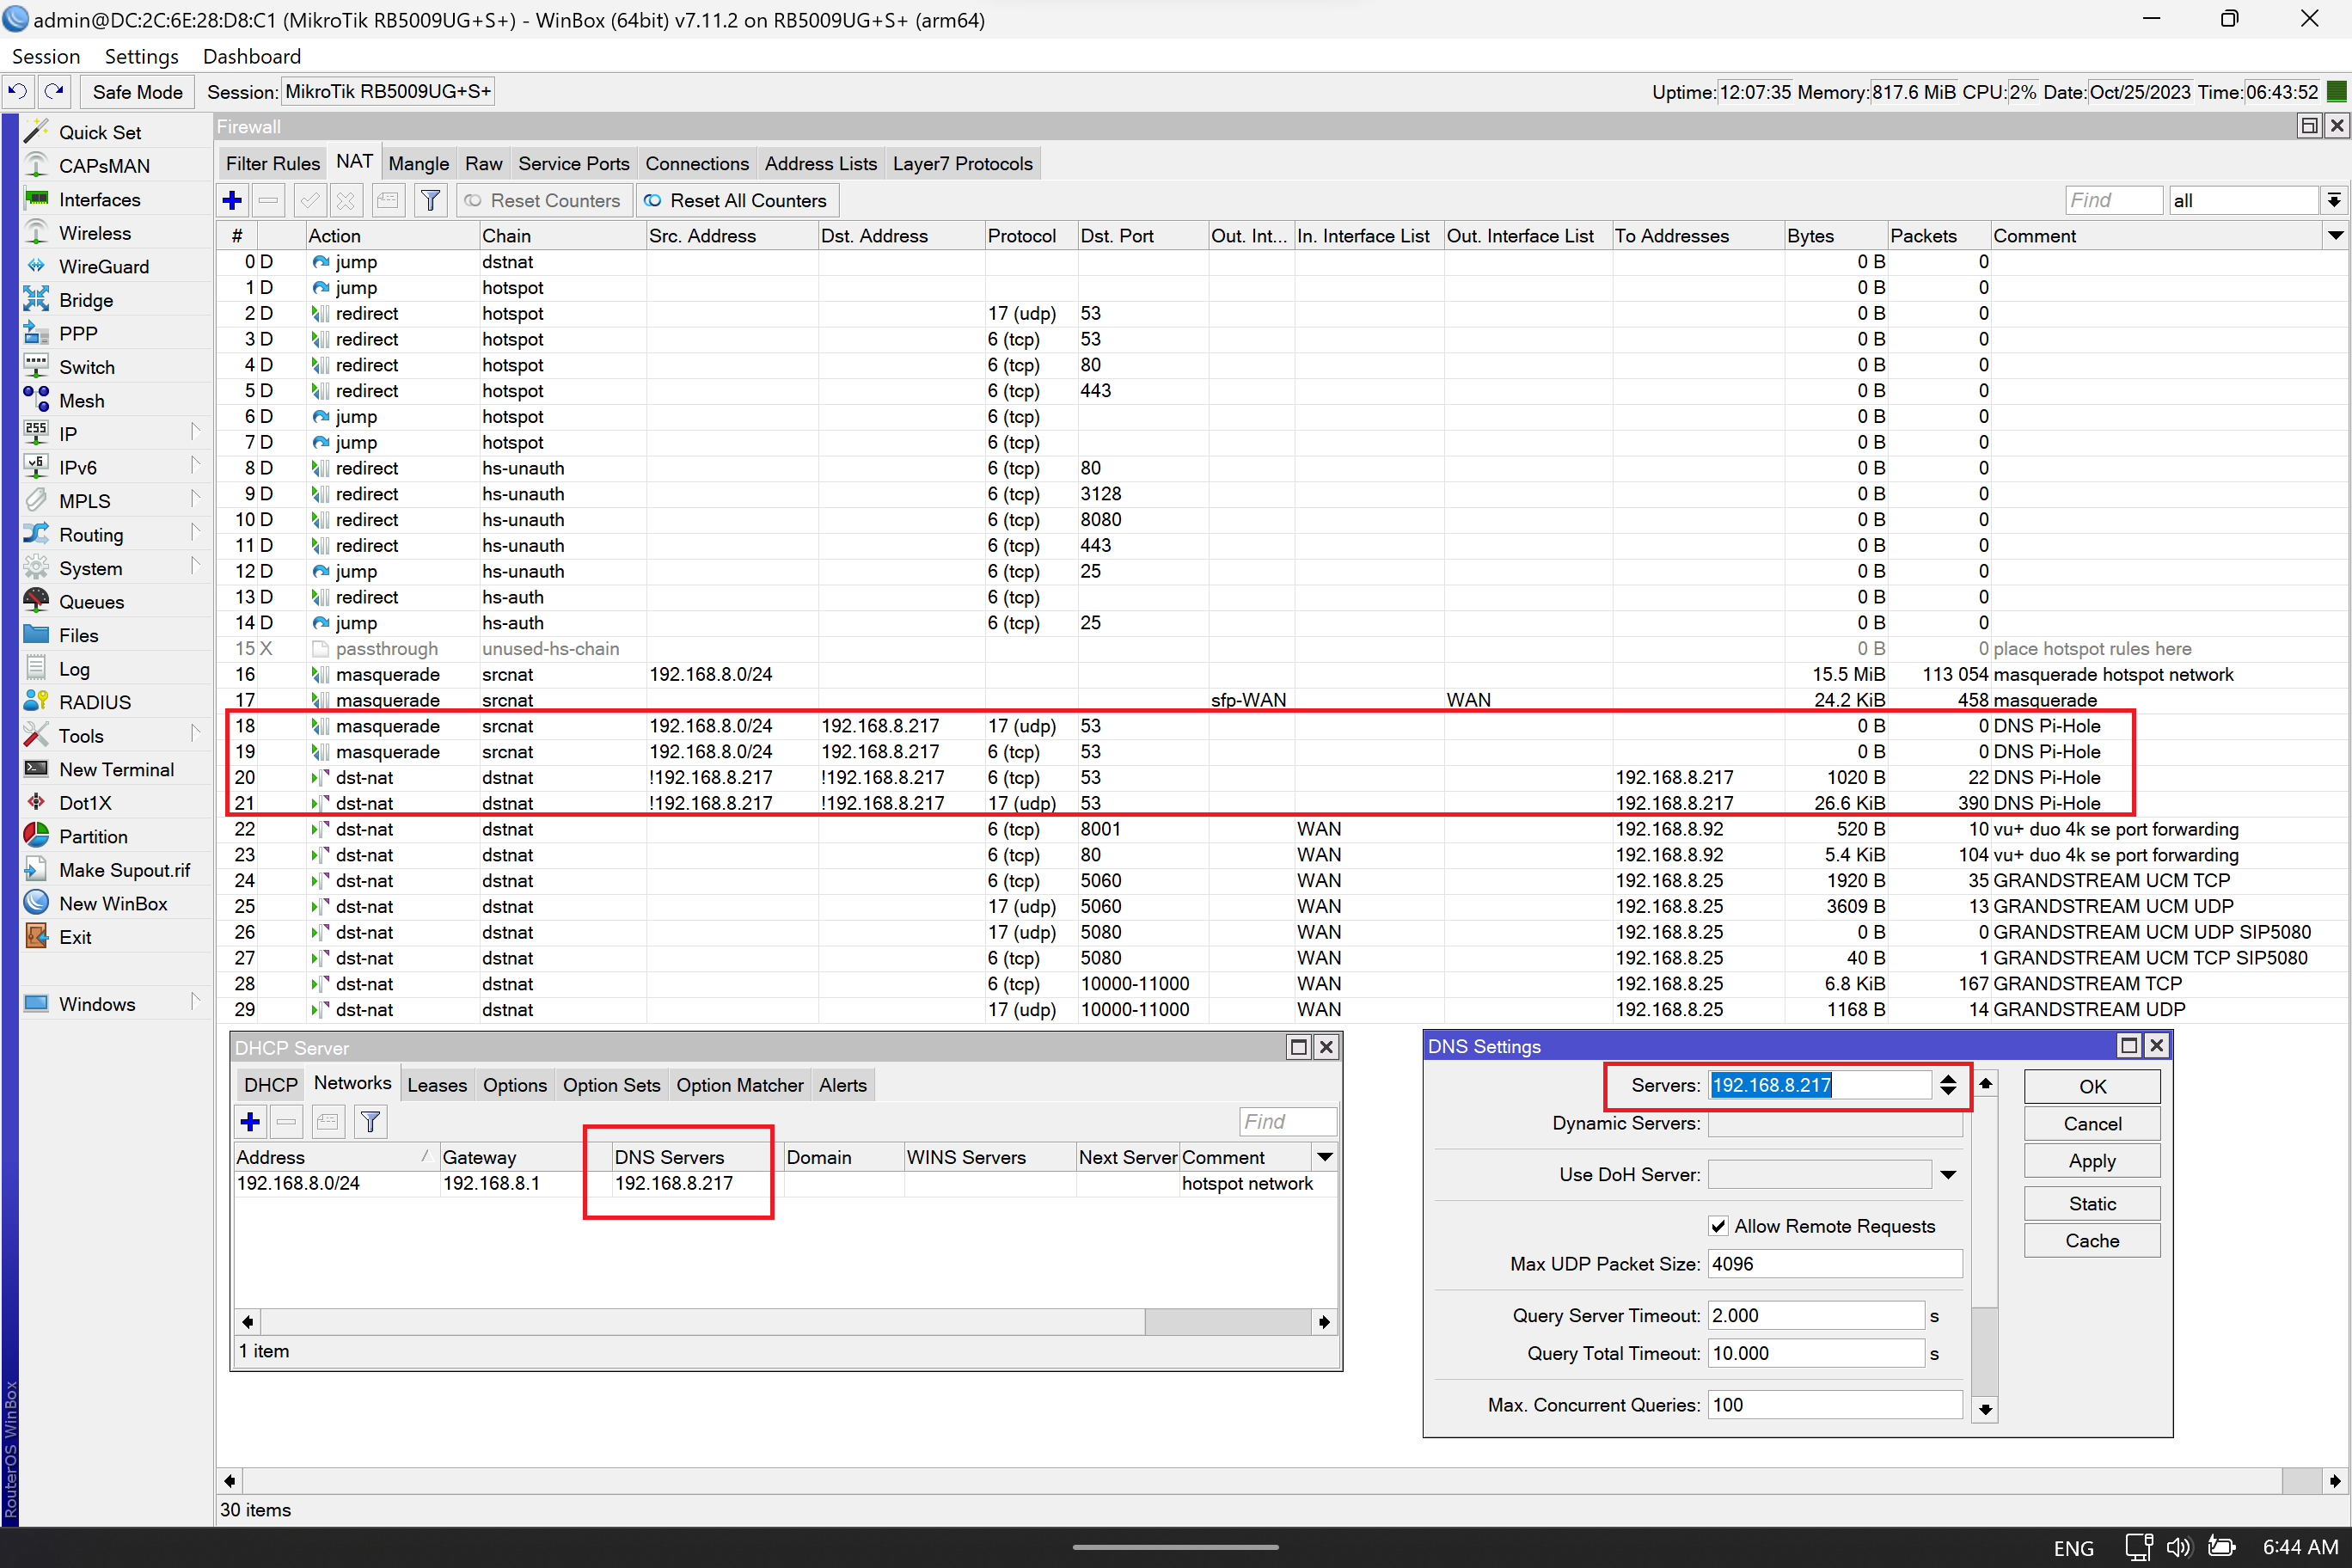Expand the IP sidebar submenu
The width and height of the screenshot is (2352, 1568).
196,433
